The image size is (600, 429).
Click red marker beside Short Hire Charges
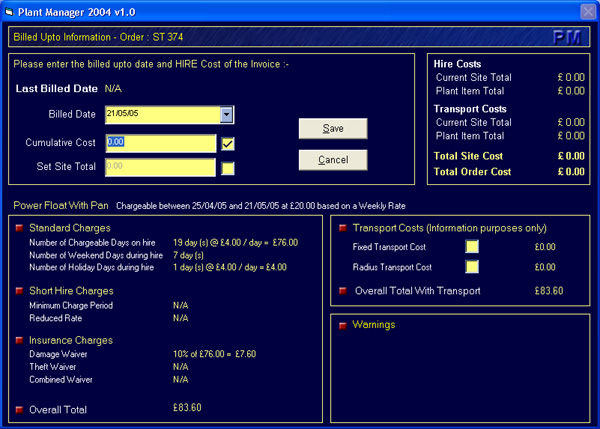[19, 291]
